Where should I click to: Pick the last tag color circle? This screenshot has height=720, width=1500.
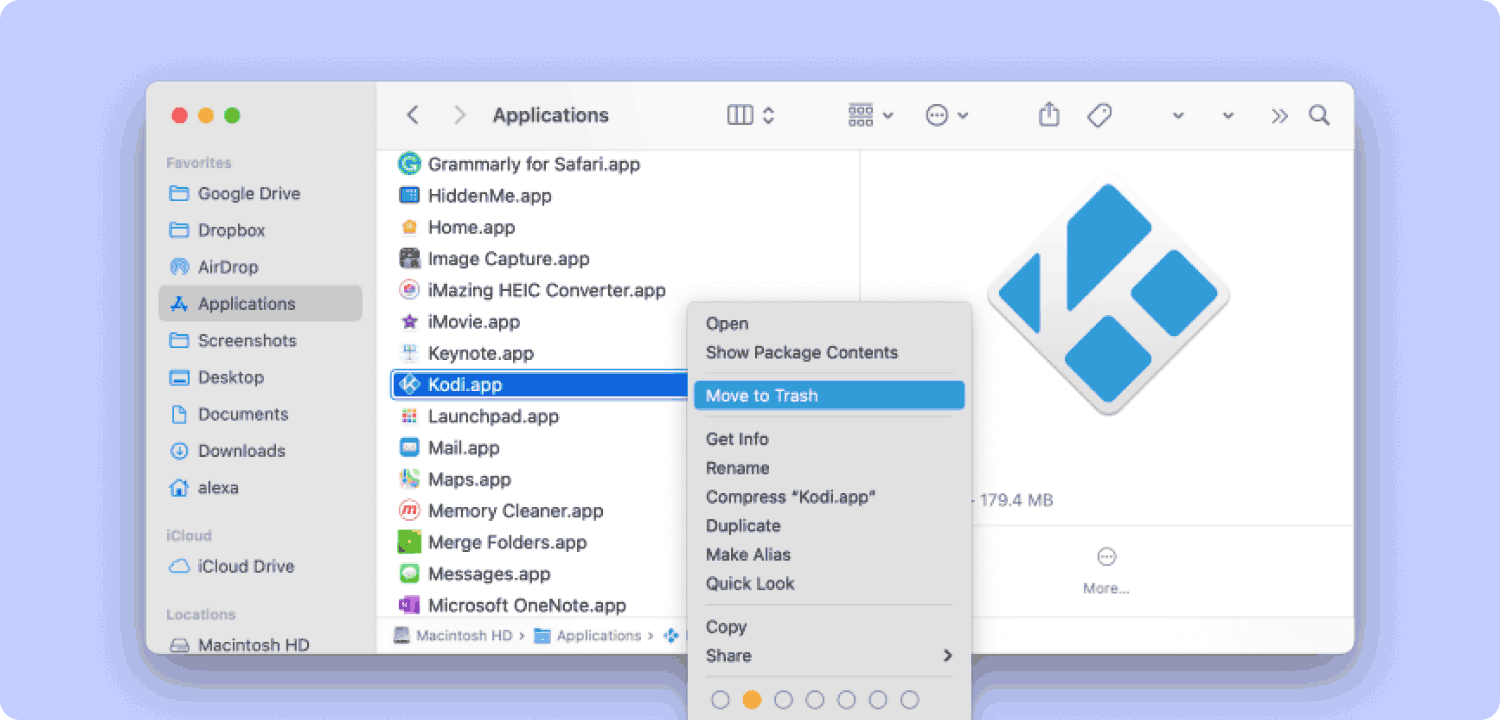tap(909, 700)
